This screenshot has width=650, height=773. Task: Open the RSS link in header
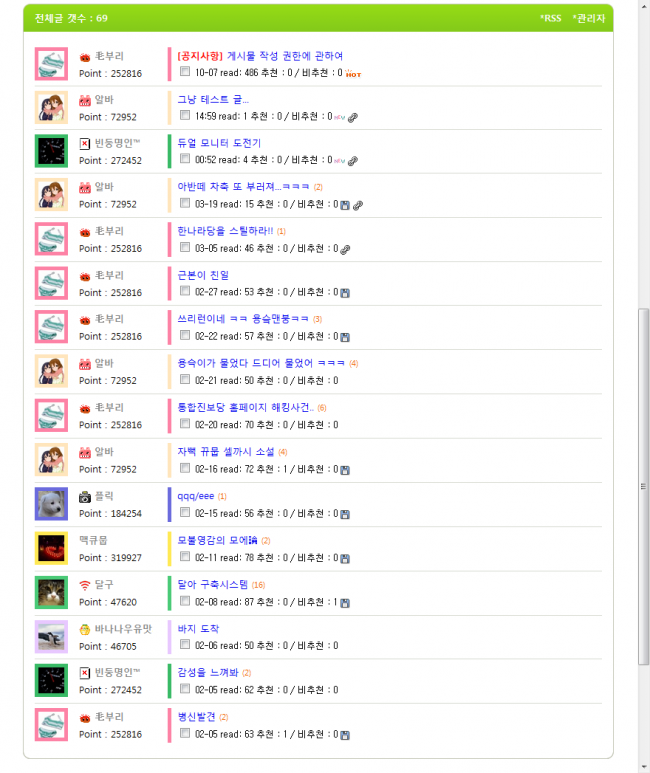tap(550, 18)
